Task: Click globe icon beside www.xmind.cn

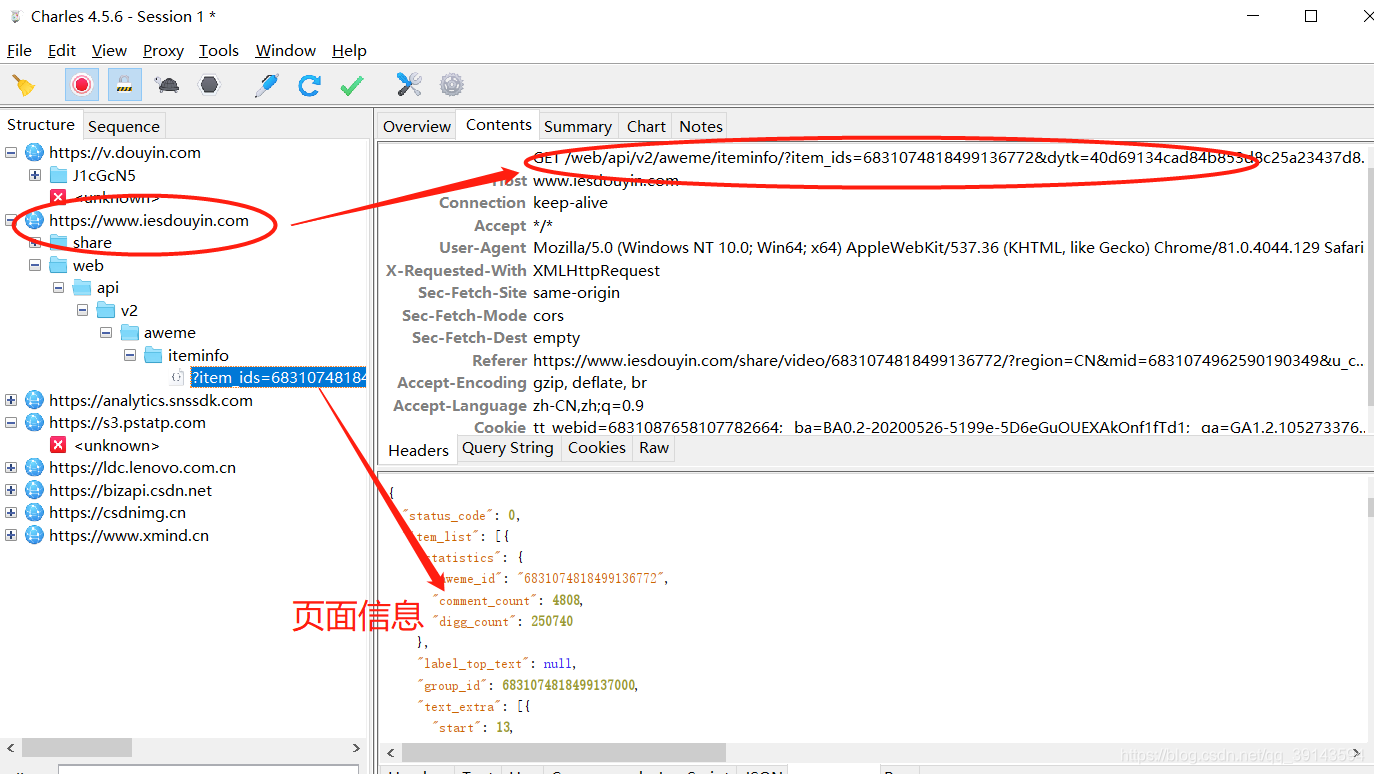Action: [x=35, y=535]
